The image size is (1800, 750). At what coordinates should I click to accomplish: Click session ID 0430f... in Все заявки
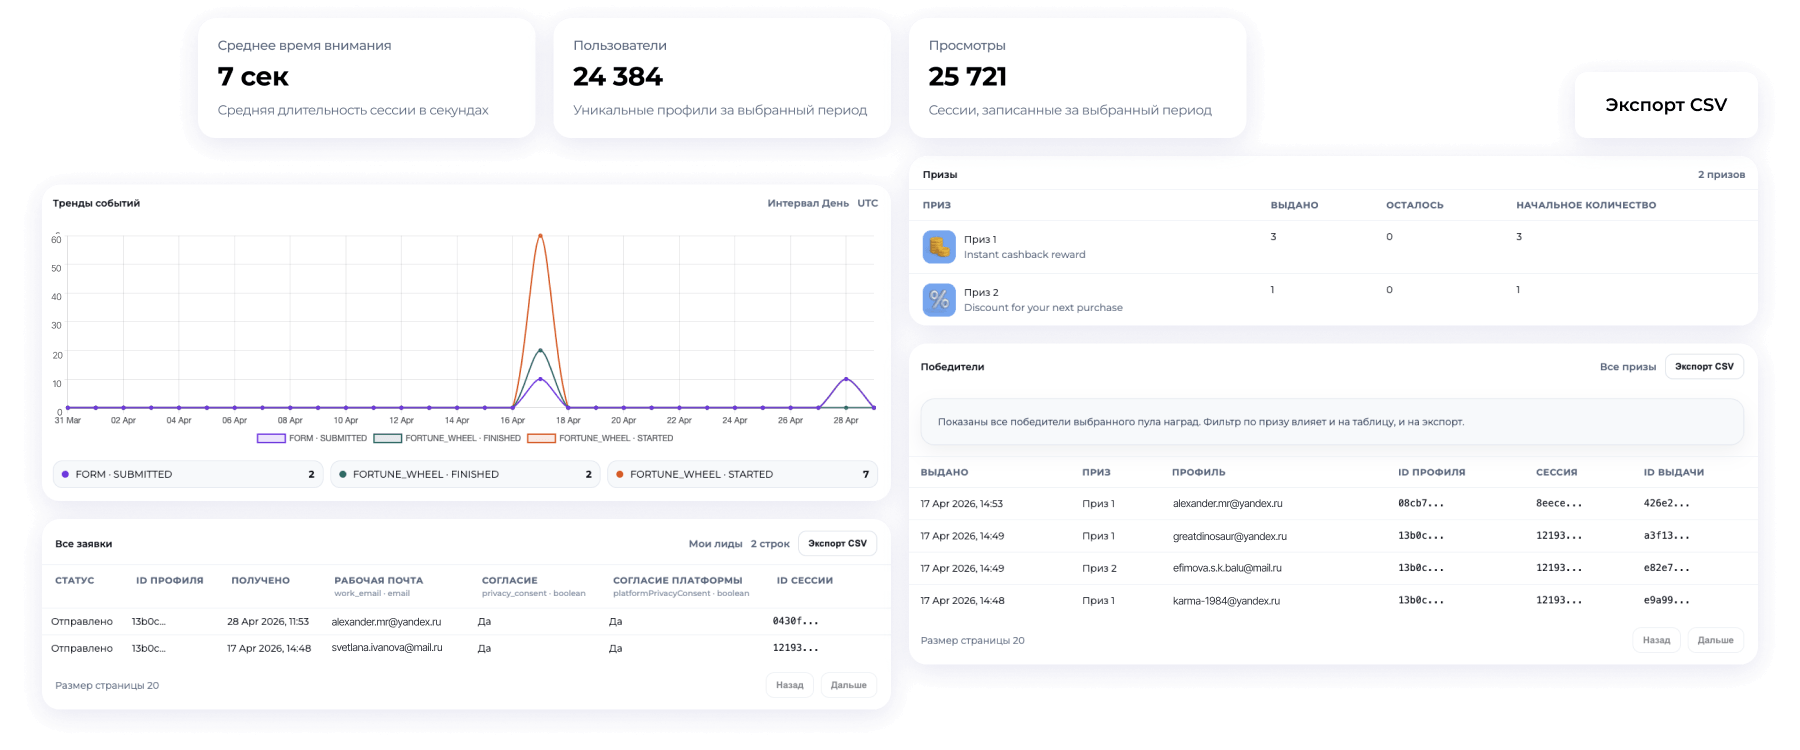795,621
